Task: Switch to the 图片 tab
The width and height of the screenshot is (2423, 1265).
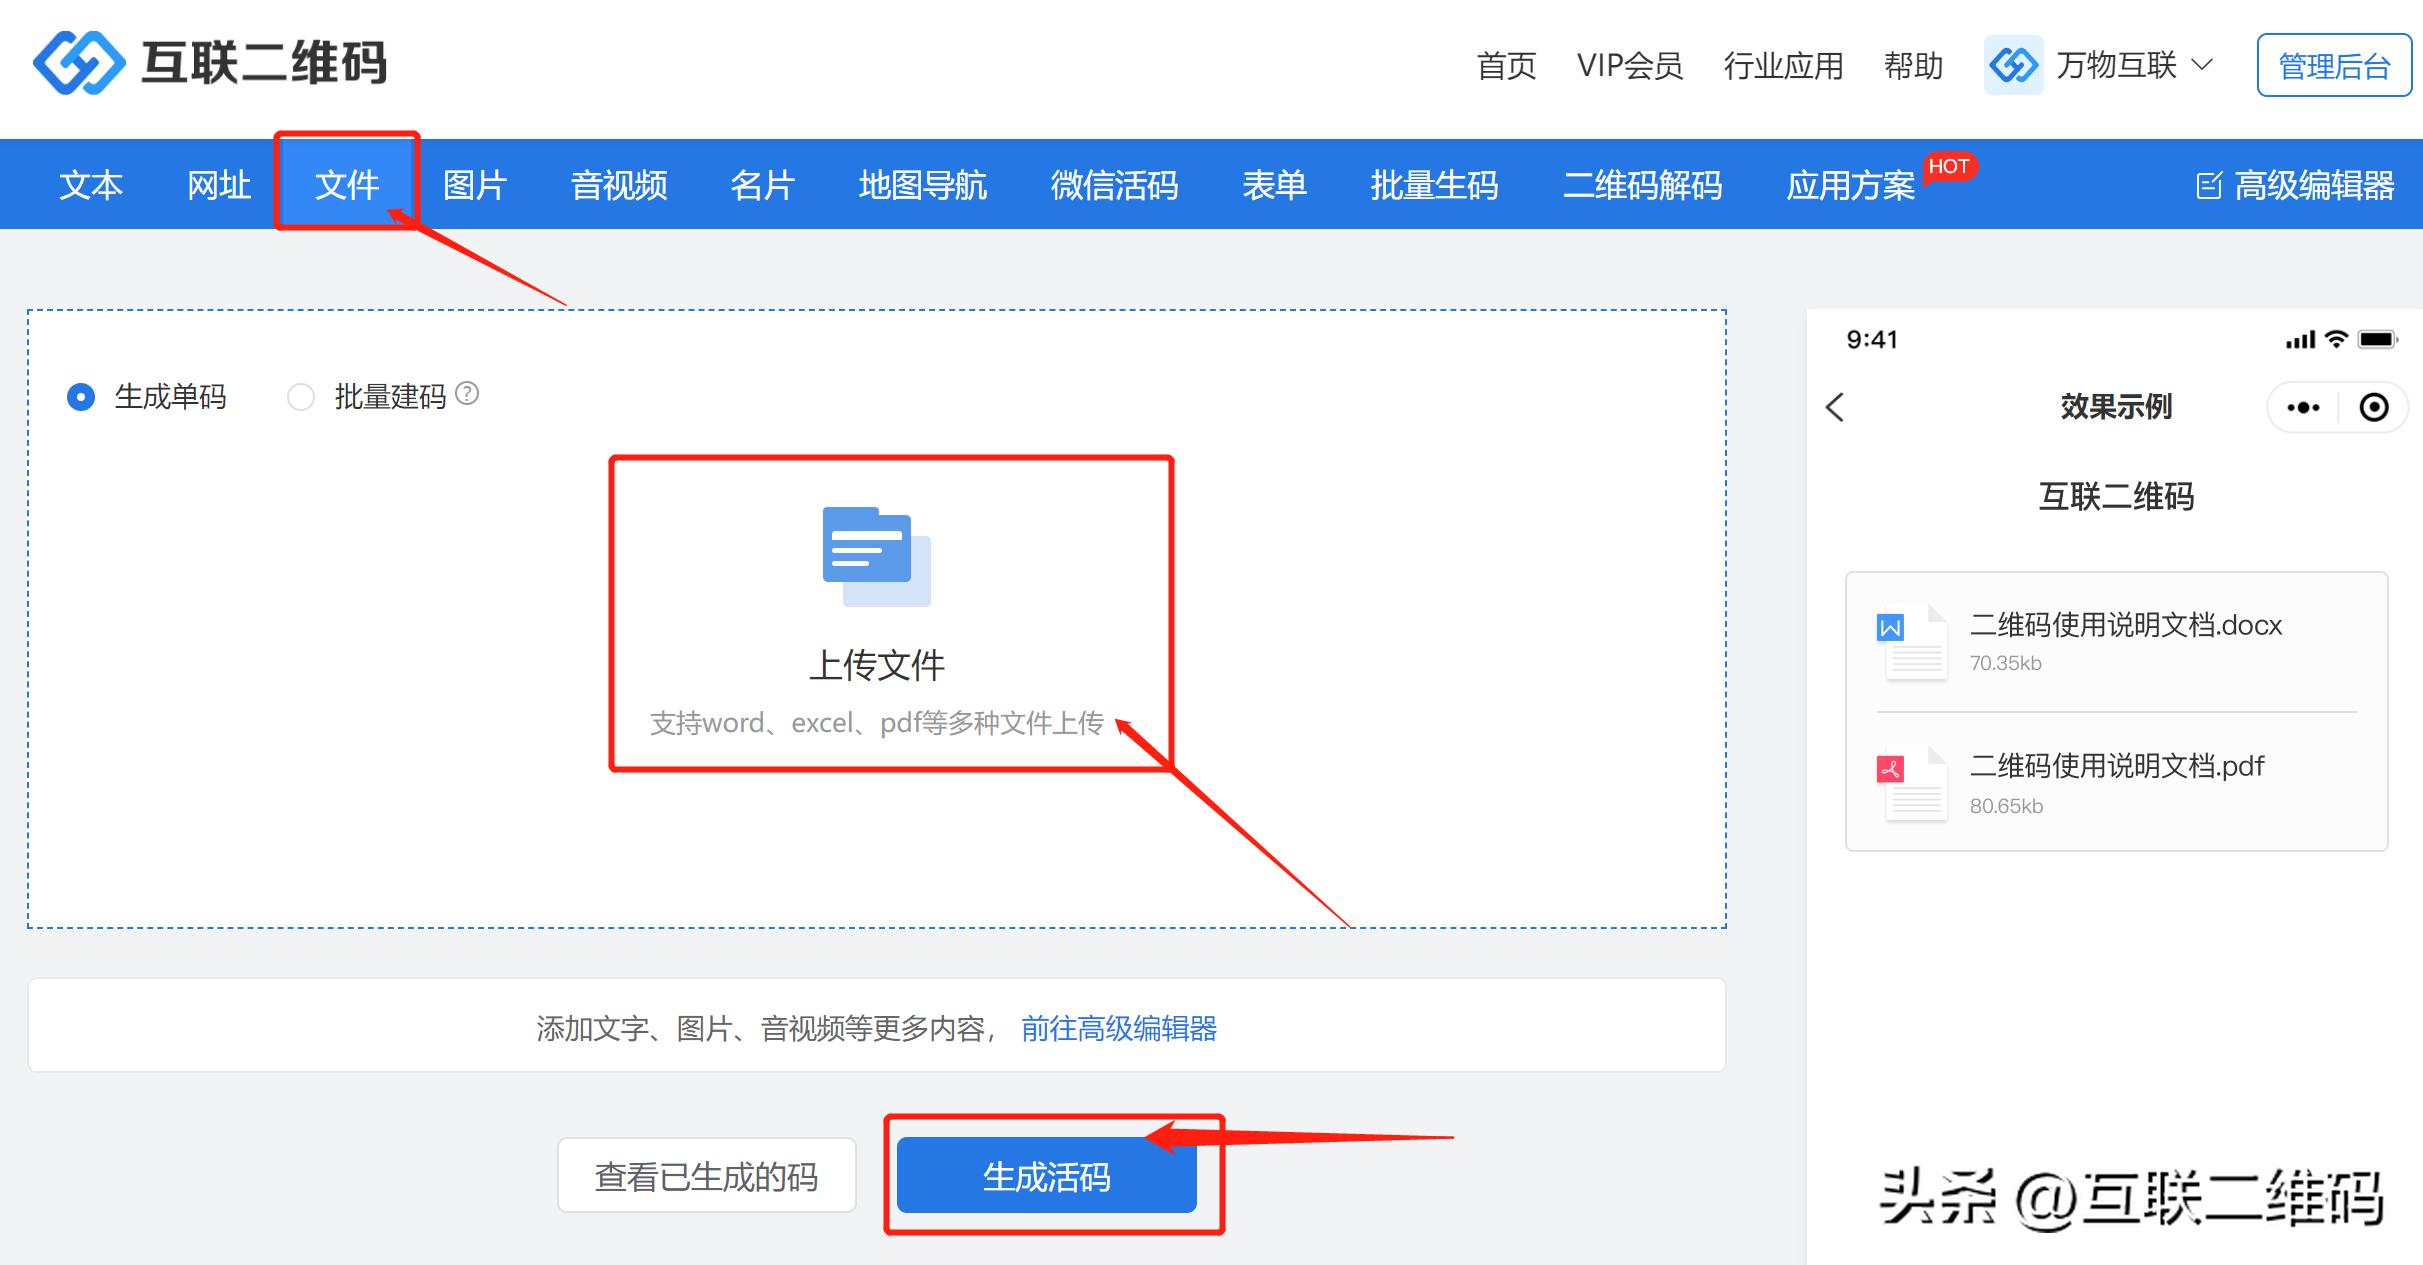Action: 474,185
